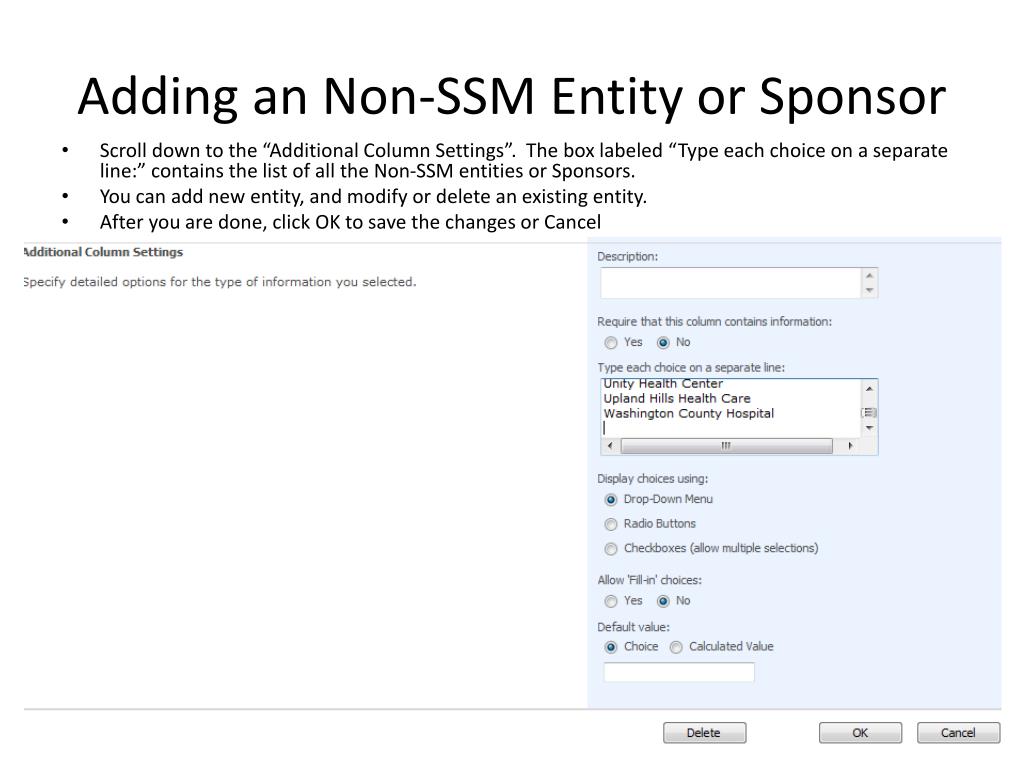Click the Description text box
The height and width of the screenshot is (768, 1024).
(730, 283)
